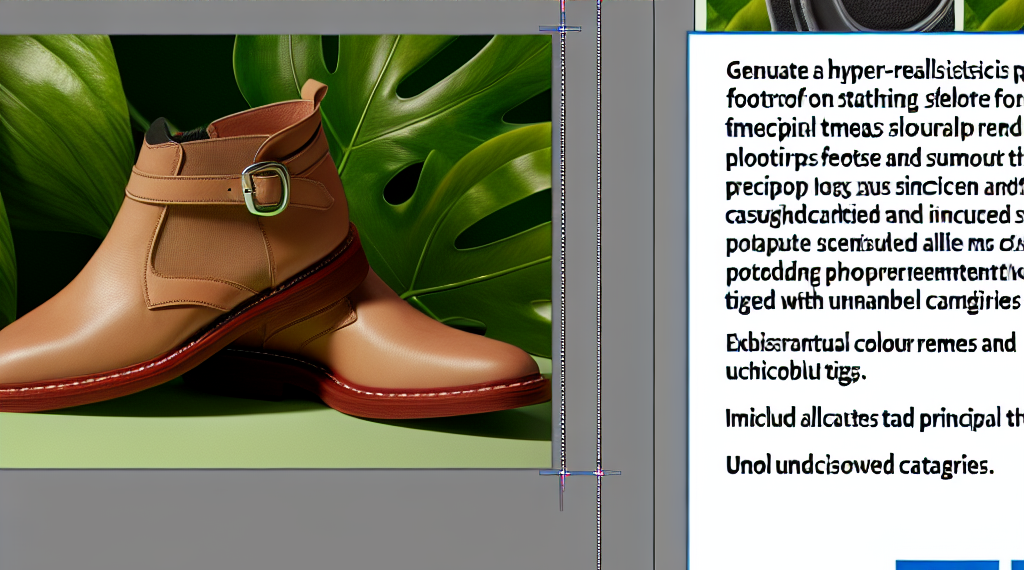Click the line "Imiclud allcattes tad principal"

tap(874, 419)
